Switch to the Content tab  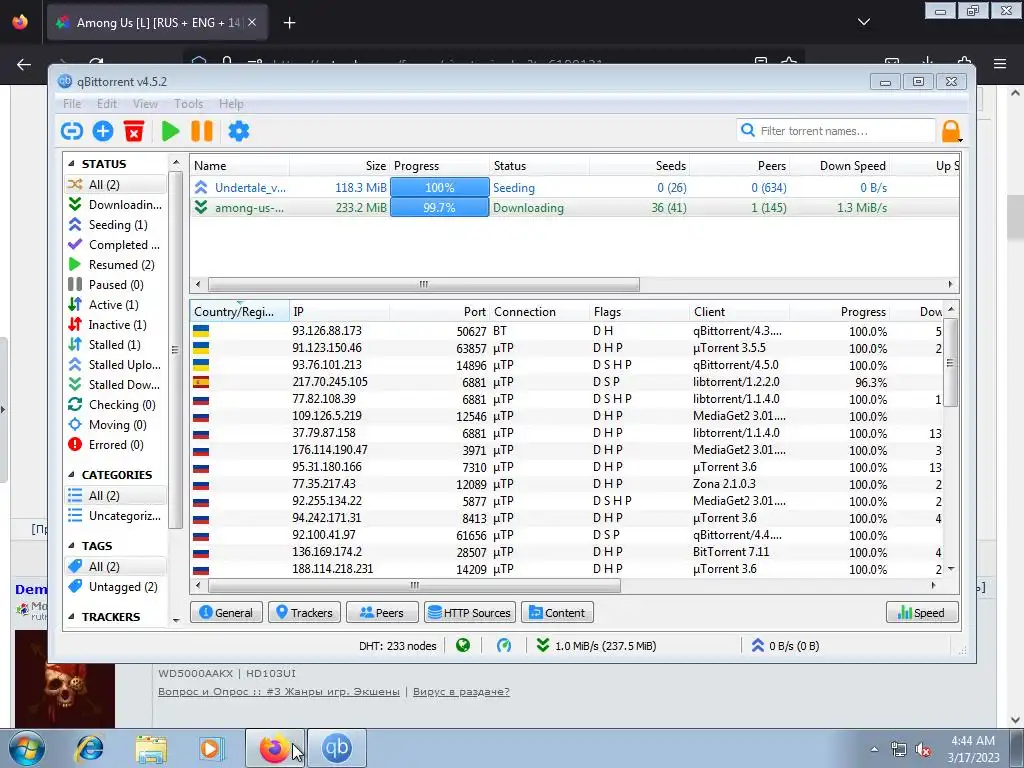coord(557,613)
